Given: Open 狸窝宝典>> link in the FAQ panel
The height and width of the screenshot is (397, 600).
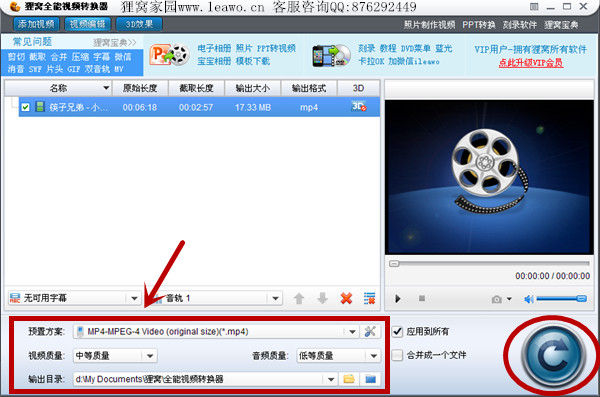Looking at the screenshot, I should pos(114,42).
